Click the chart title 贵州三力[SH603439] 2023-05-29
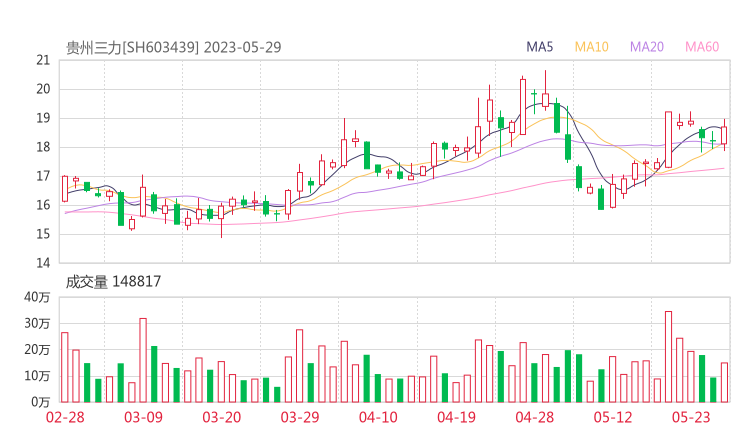The height and width of the screenshot is (440, 740). 173,47
